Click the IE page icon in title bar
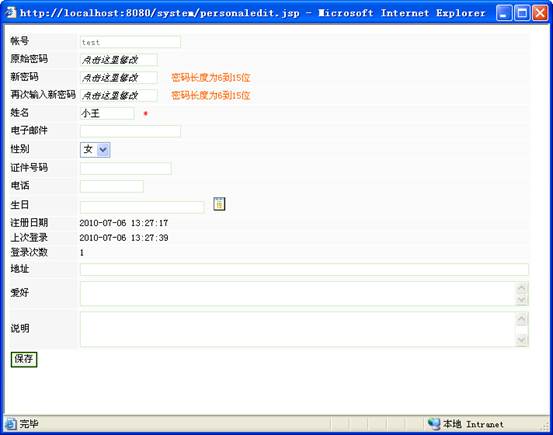The image size is (553, 435). pyautogui.click(x=11, y=13)
